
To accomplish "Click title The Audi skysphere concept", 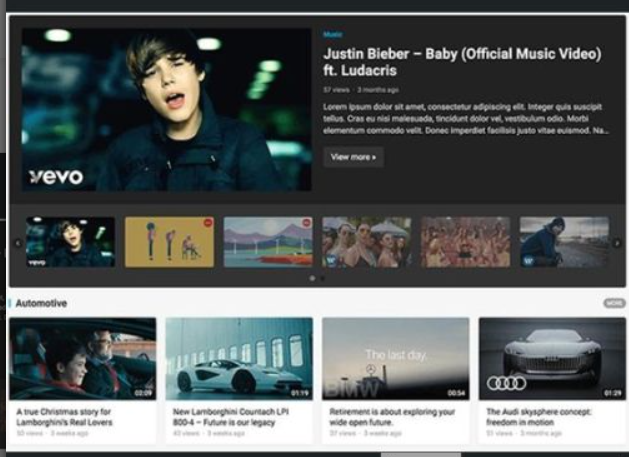I will [538, 417].
